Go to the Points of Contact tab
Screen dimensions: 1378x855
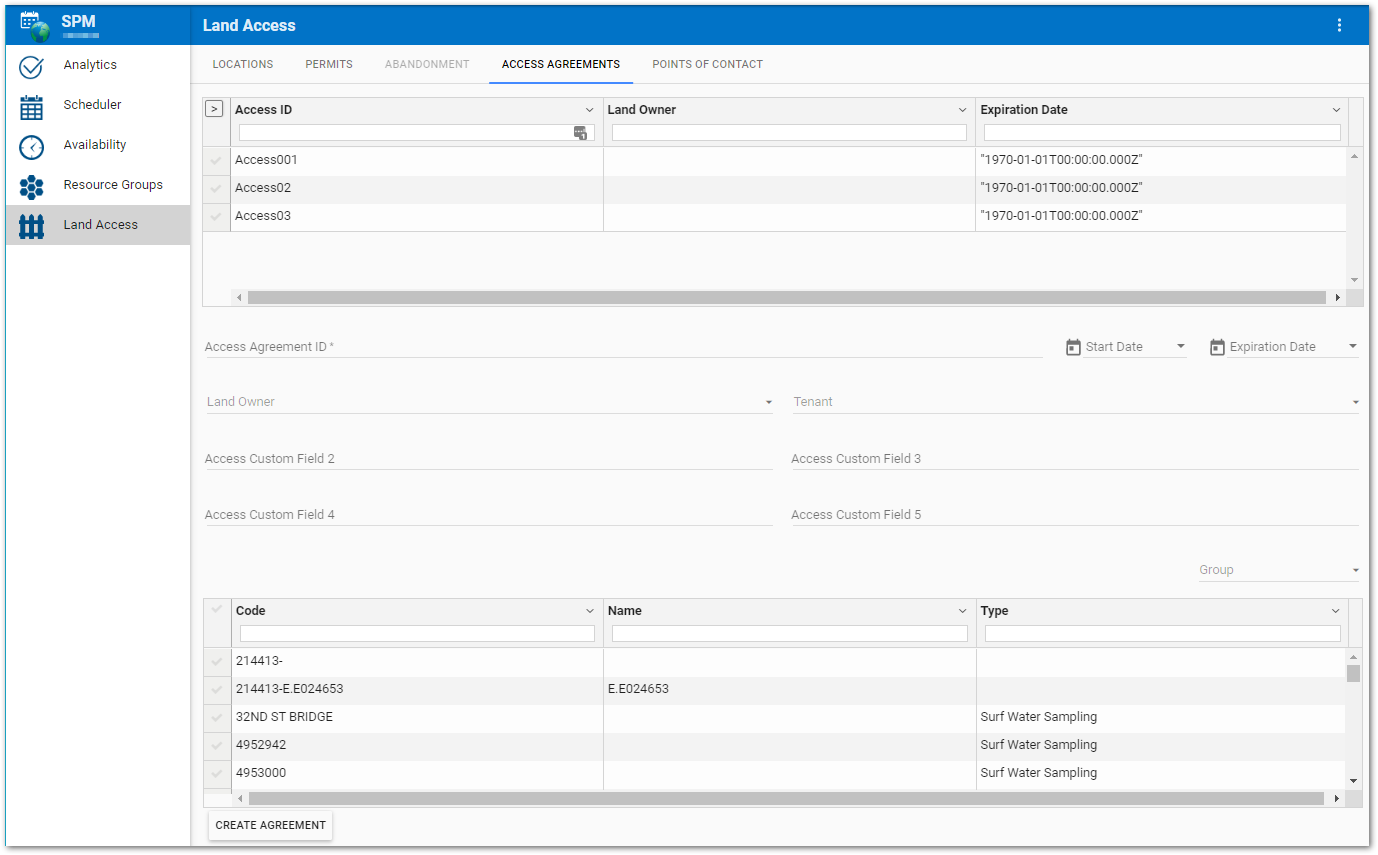coord(707,64)
